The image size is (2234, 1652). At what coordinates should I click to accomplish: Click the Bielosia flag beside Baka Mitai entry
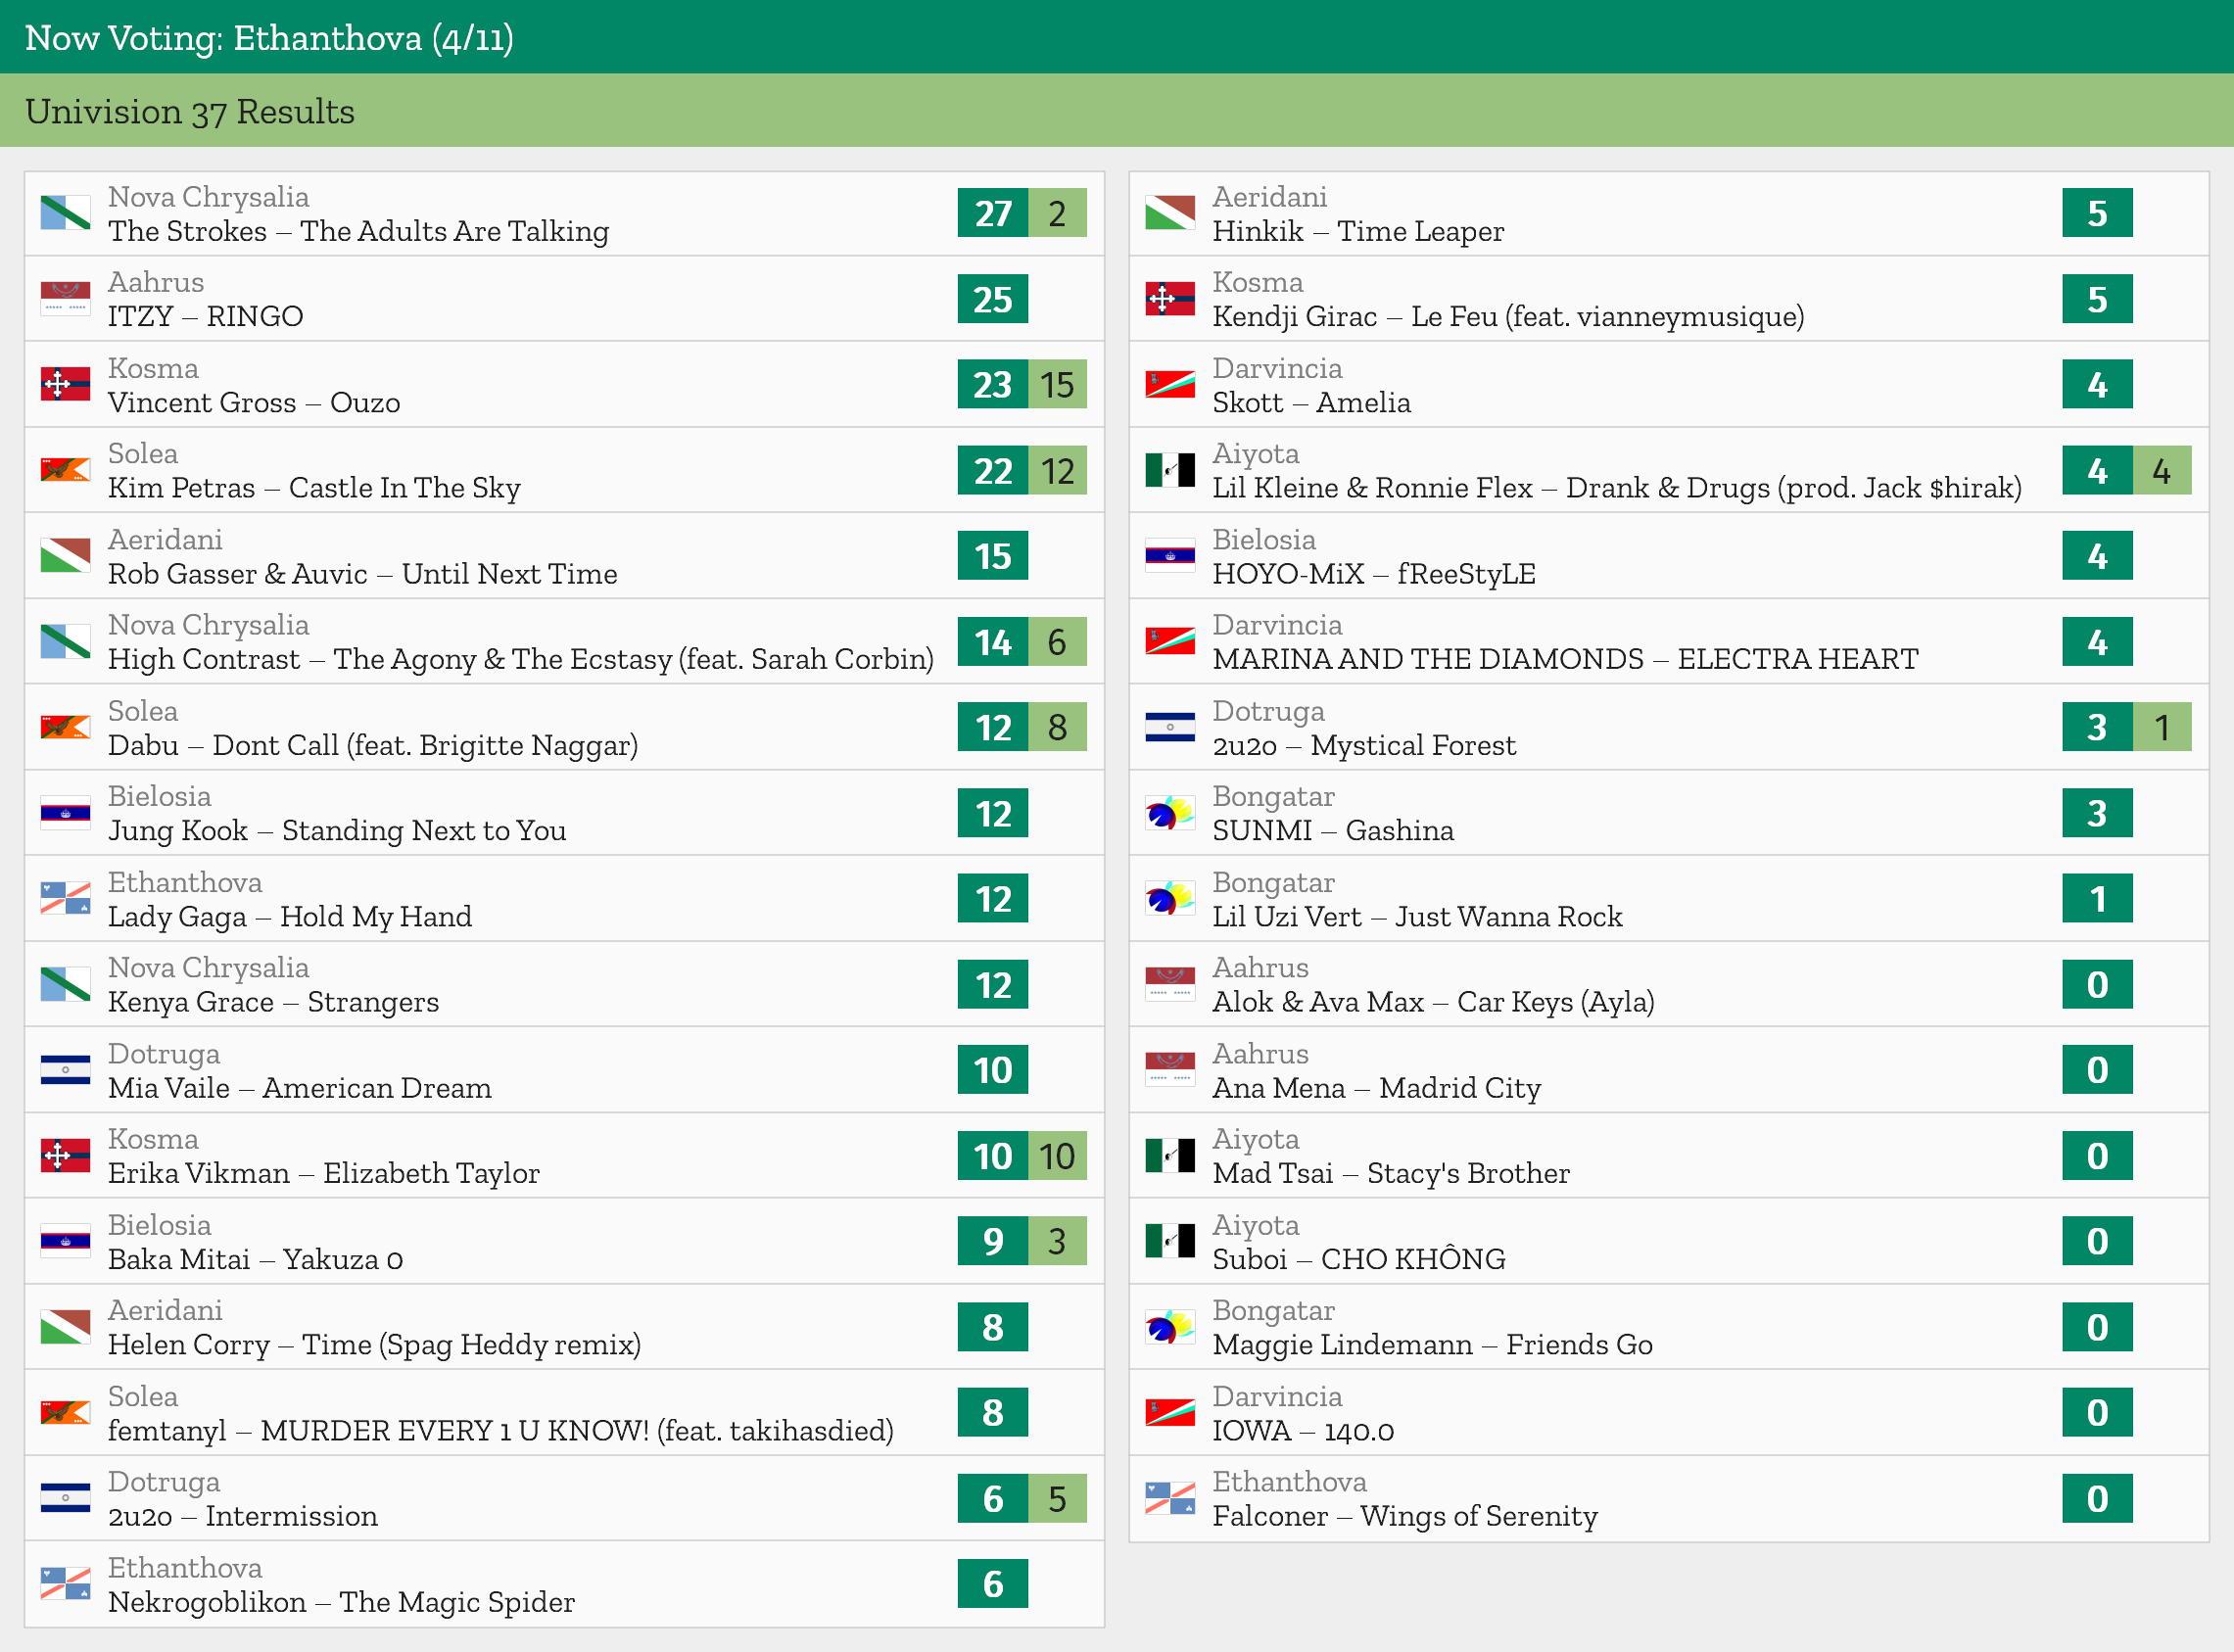coord(65,1241)
